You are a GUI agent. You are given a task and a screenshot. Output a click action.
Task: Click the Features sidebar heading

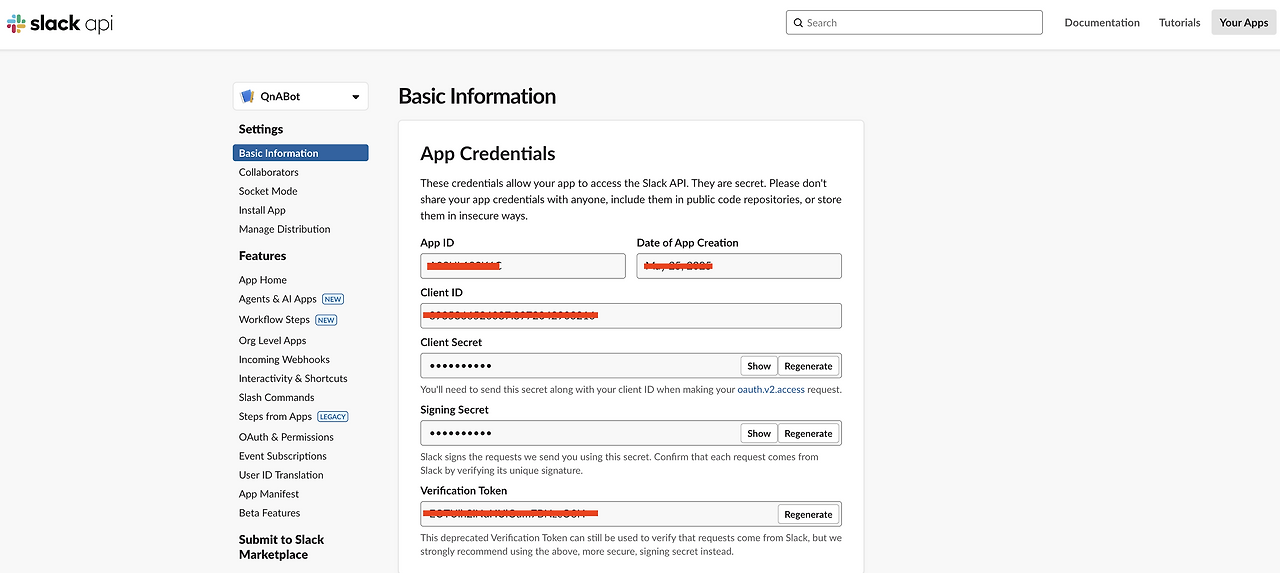[263, 256]
